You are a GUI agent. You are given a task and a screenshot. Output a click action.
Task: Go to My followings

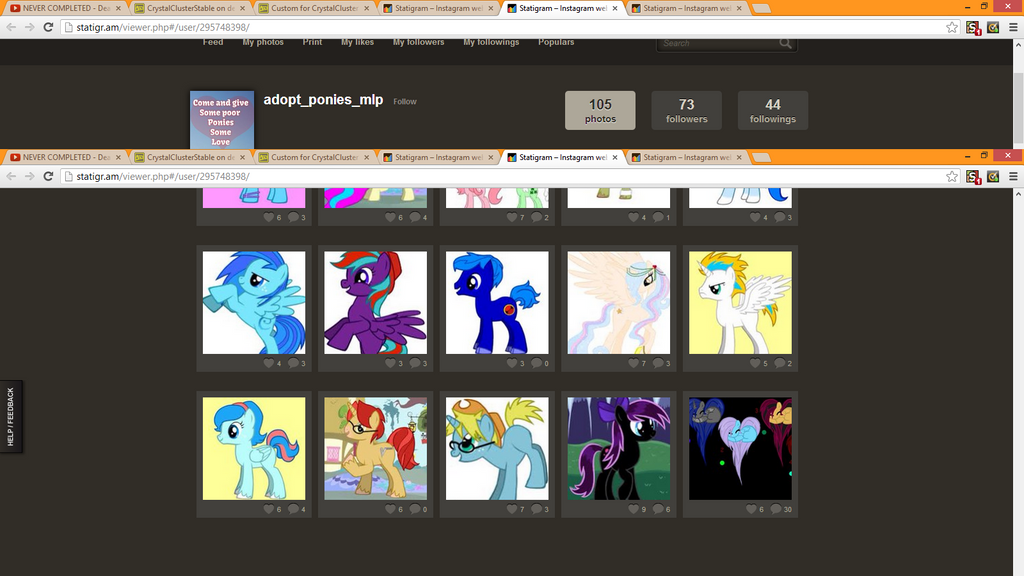click(x=491, y=42)
